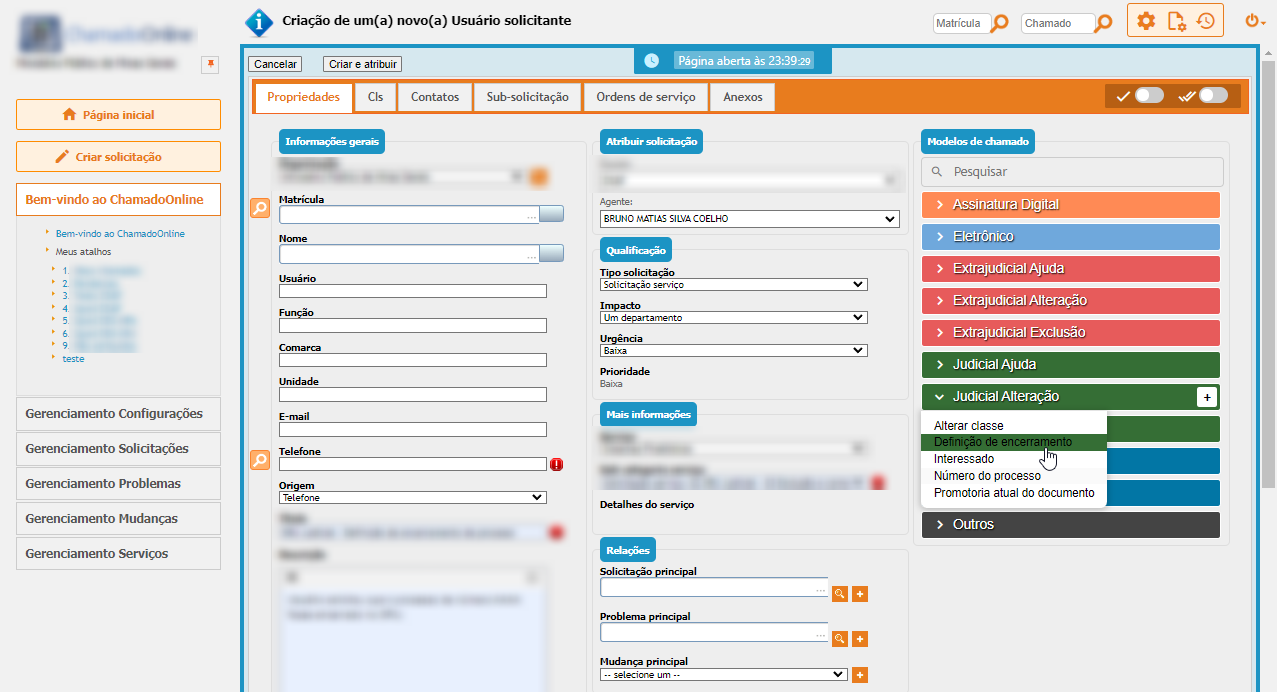Expand the Assinatura Digital model group
Viewport: 1277px width, 692px height.
point(1071,205)
